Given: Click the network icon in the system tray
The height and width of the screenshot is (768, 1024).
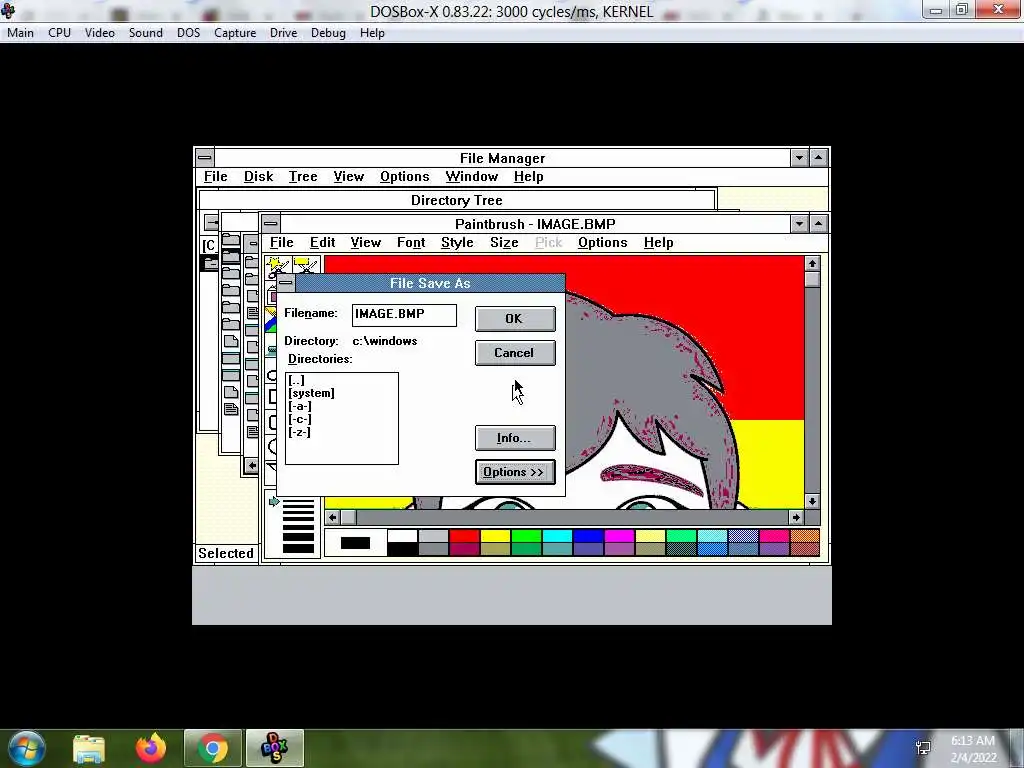Looking at the screenshot, I should 923,748.
